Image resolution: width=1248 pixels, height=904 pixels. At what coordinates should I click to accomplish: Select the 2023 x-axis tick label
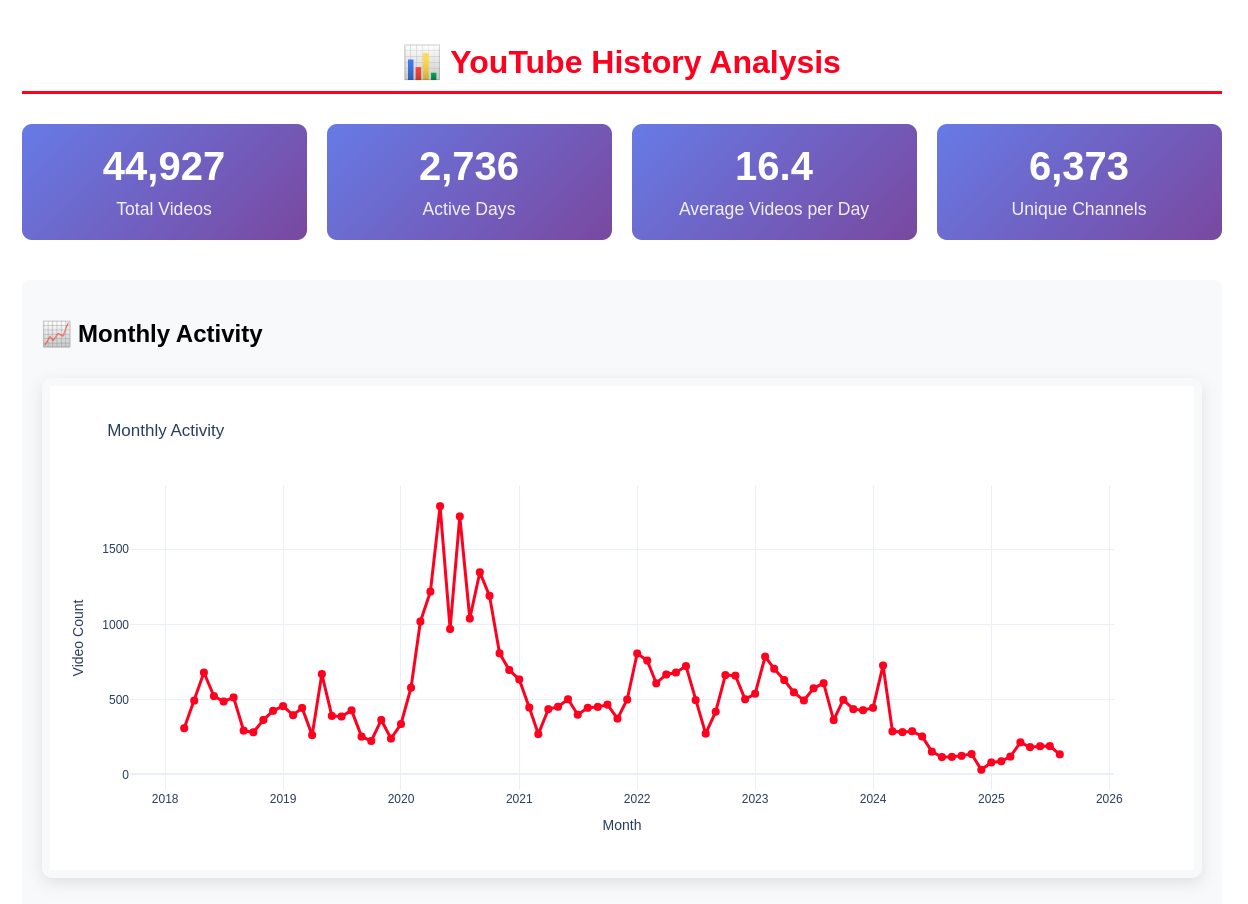point(755,799)
